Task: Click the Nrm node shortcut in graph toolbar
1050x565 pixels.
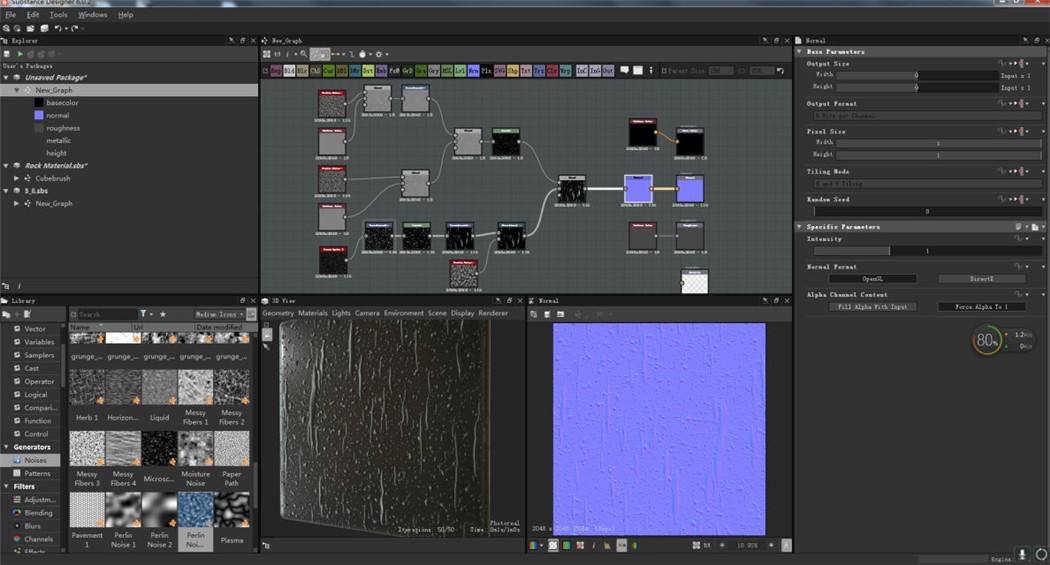Action: pos(473,70)
